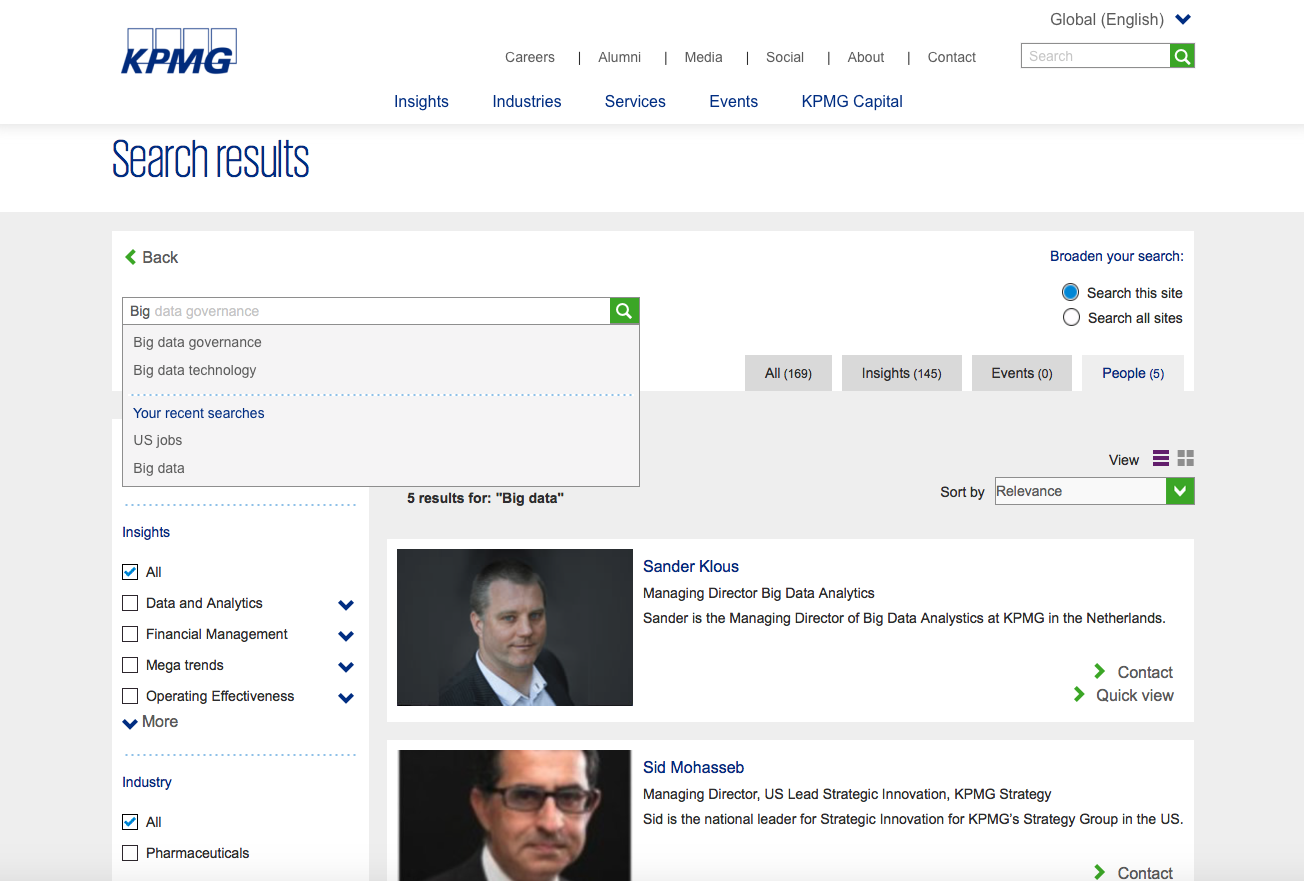Open Quick view for Sander Klous
Screen dimensions: 1304x881
1135,695
